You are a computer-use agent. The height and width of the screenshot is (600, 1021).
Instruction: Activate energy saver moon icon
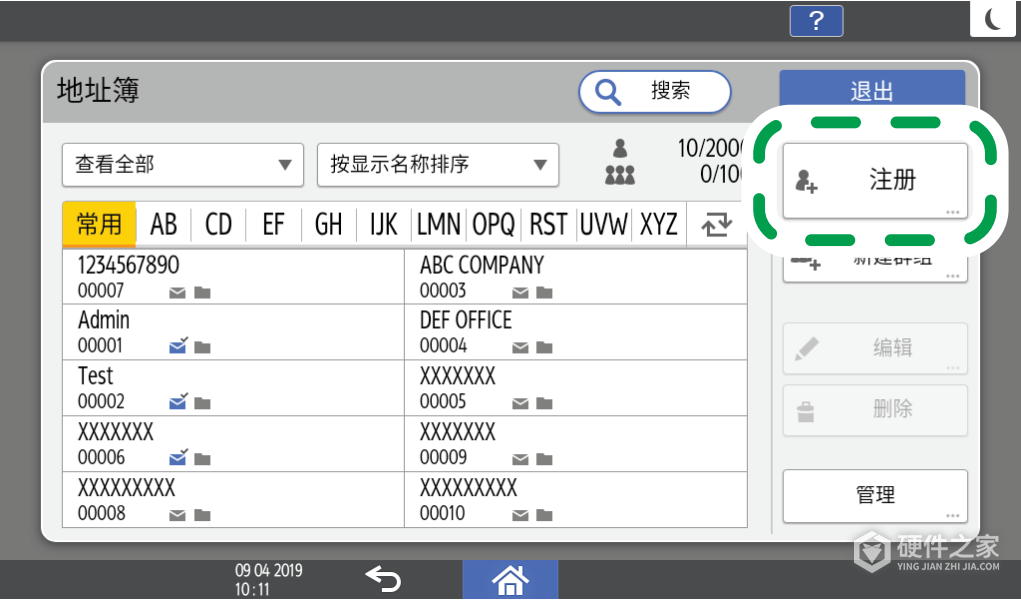pos(992,18)
